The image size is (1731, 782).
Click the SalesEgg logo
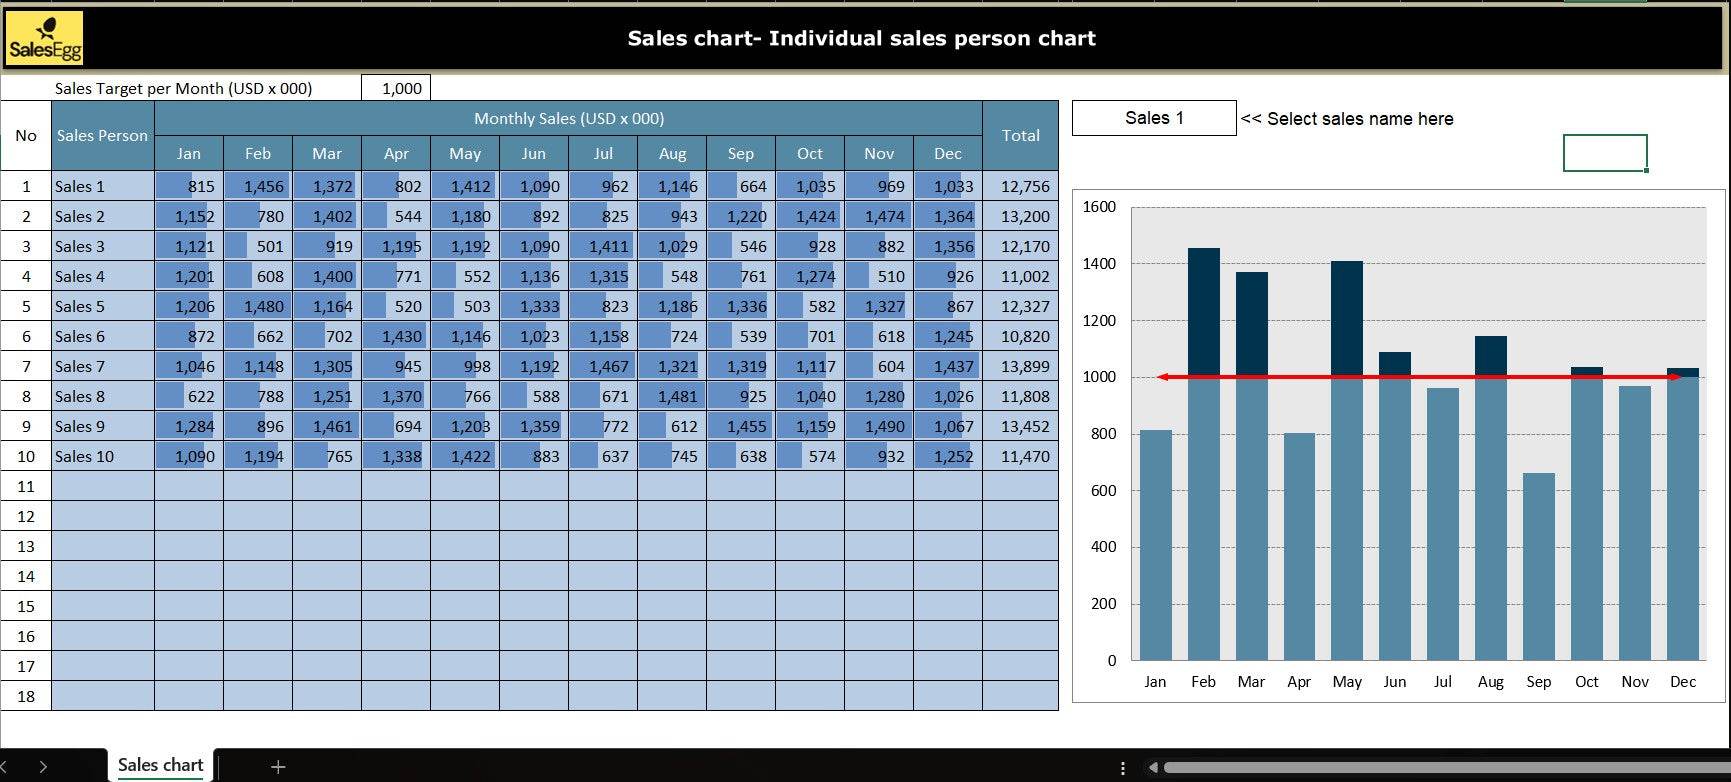pyautogui.click(x=45, y=39)
